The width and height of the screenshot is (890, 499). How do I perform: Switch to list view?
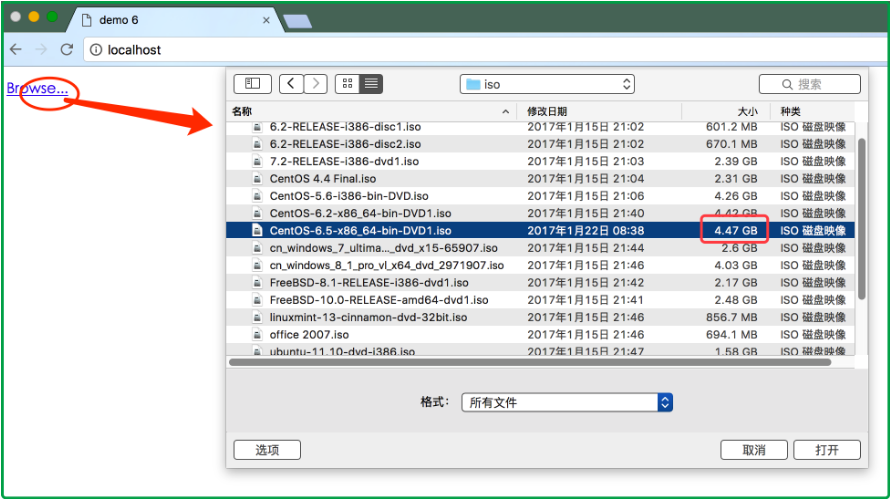(371, 84)
